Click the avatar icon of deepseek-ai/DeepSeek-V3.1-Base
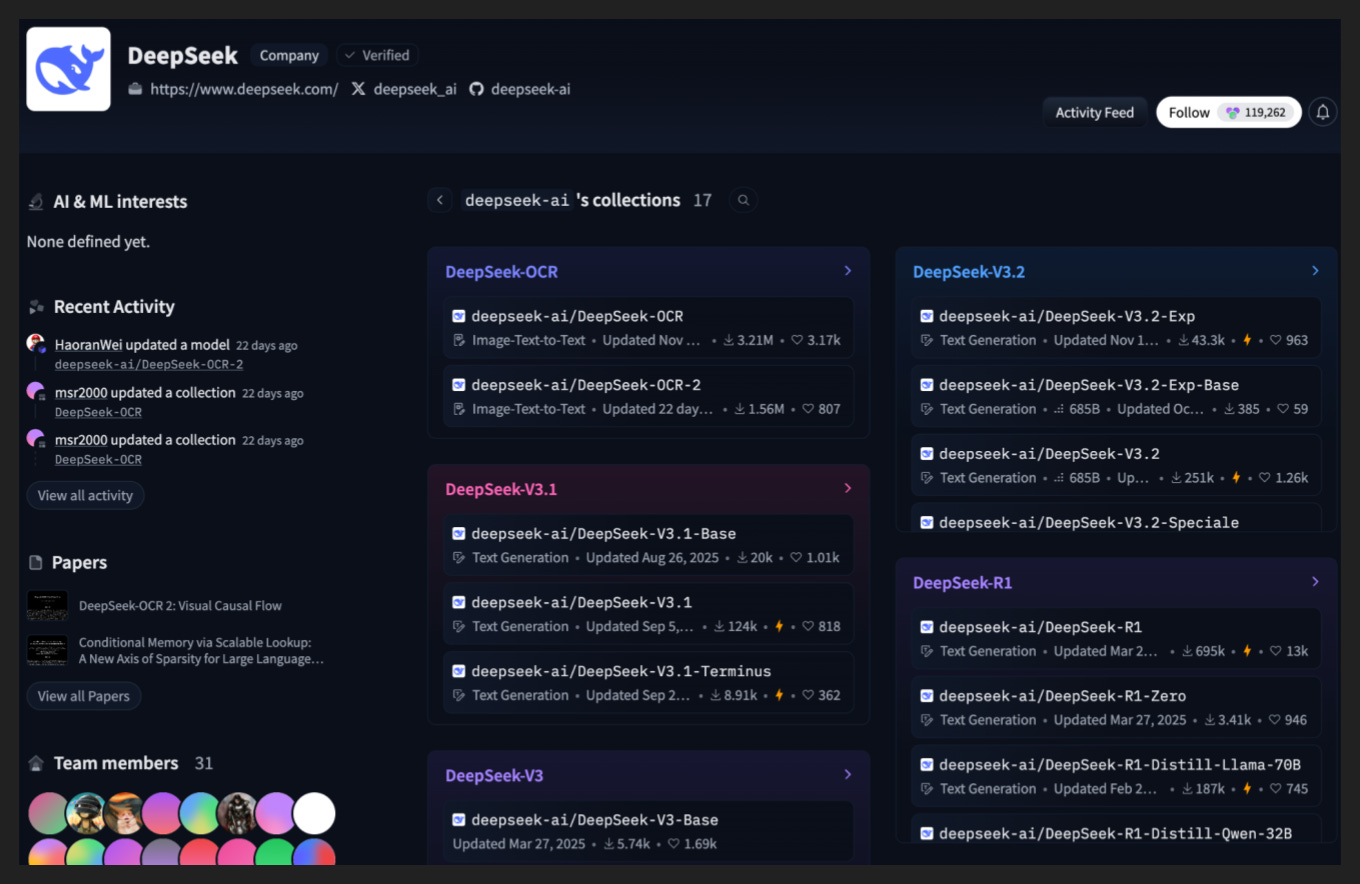 coord(459,534)
